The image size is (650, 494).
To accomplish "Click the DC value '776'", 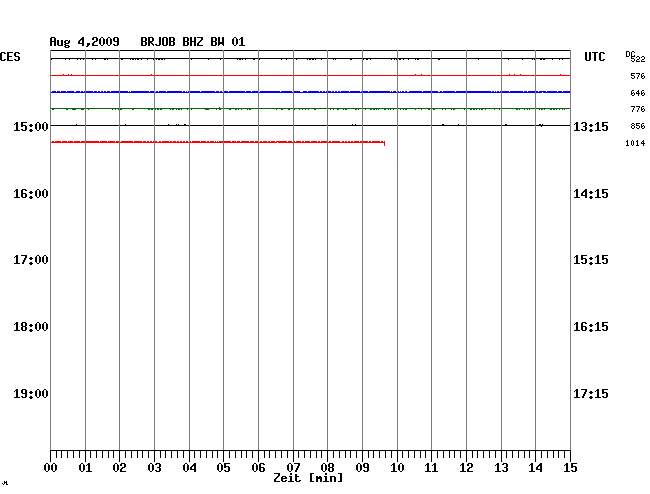I will pos(638,109).
